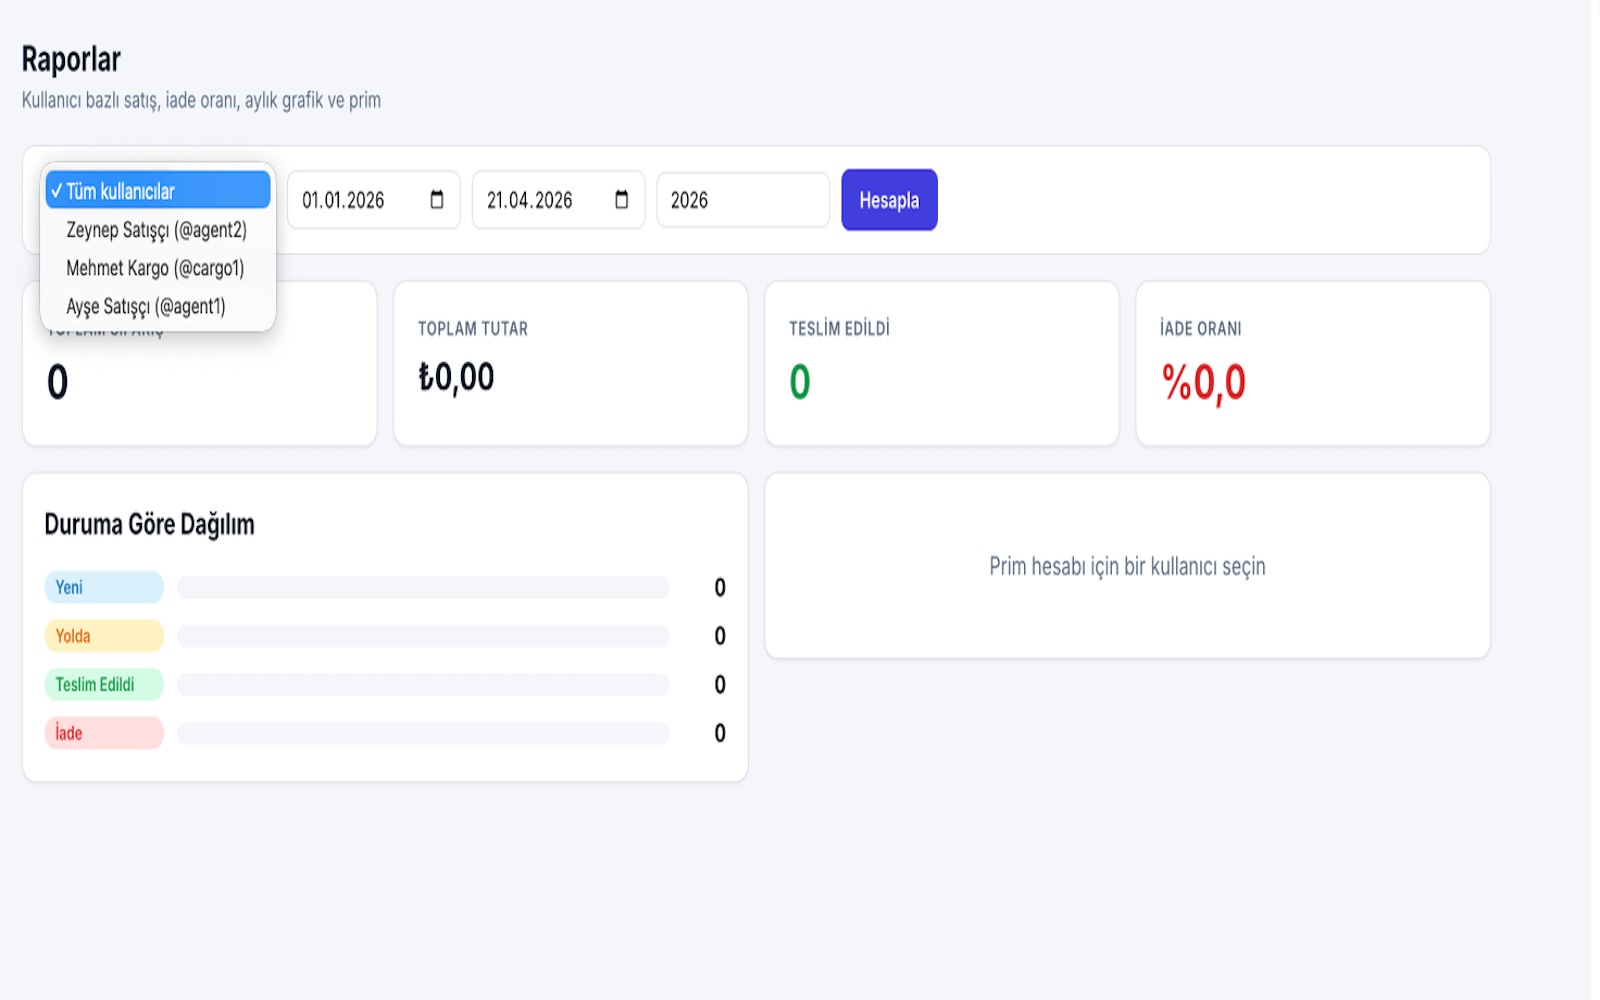This screenshot has height=1000, width=1600.
Task: Click the red İade status badge
Action: tap(103, 733)
